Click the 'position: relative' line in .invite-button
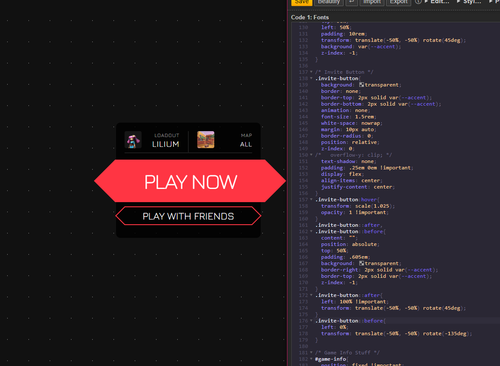 coord(350,142)
